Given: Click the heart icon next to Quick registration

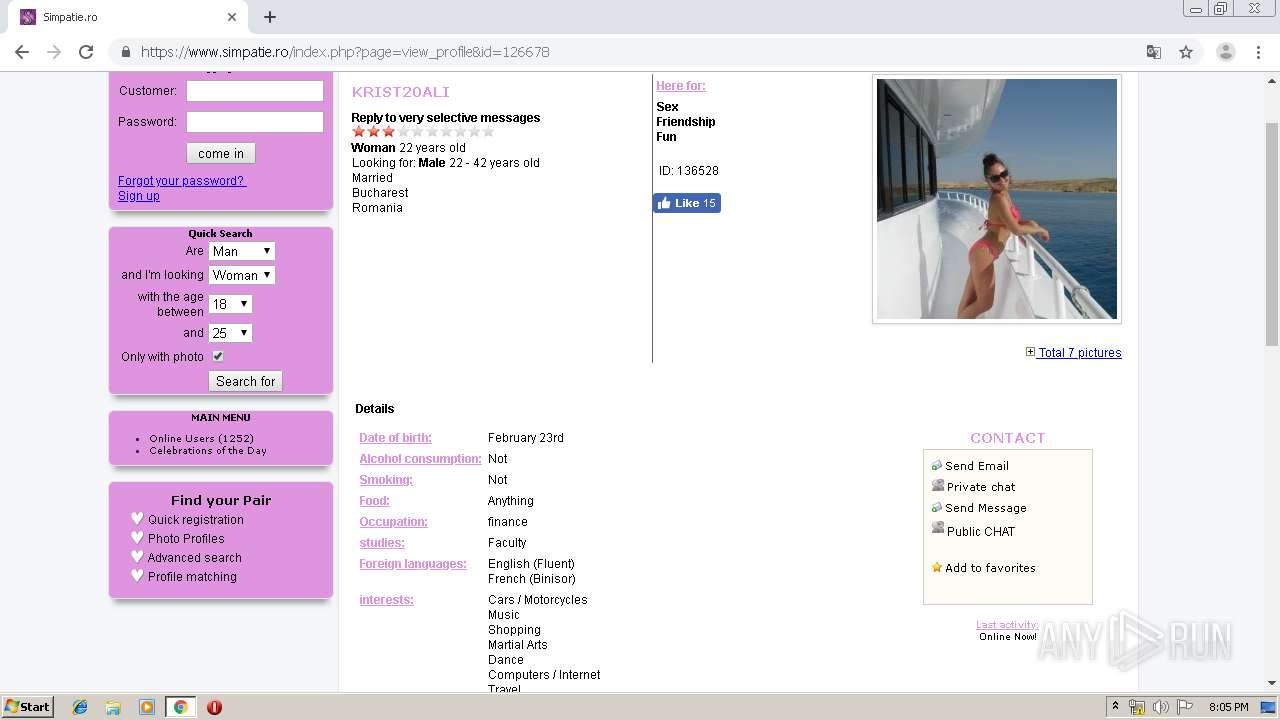Looking at the screenshot, I should click(x=137, y=518).
